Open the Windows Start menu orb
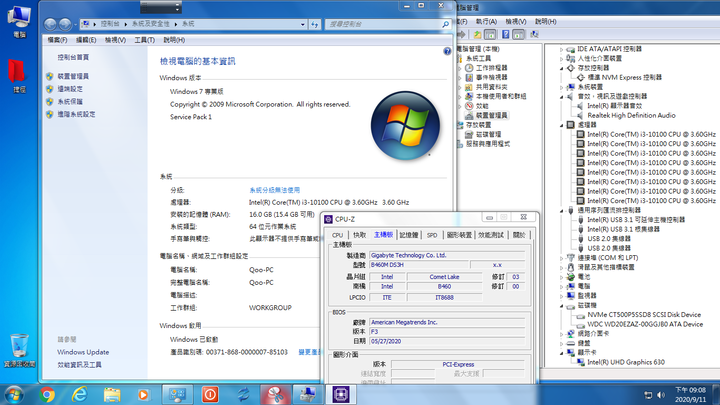The image size is (720, 405). [x=13, y=395]
